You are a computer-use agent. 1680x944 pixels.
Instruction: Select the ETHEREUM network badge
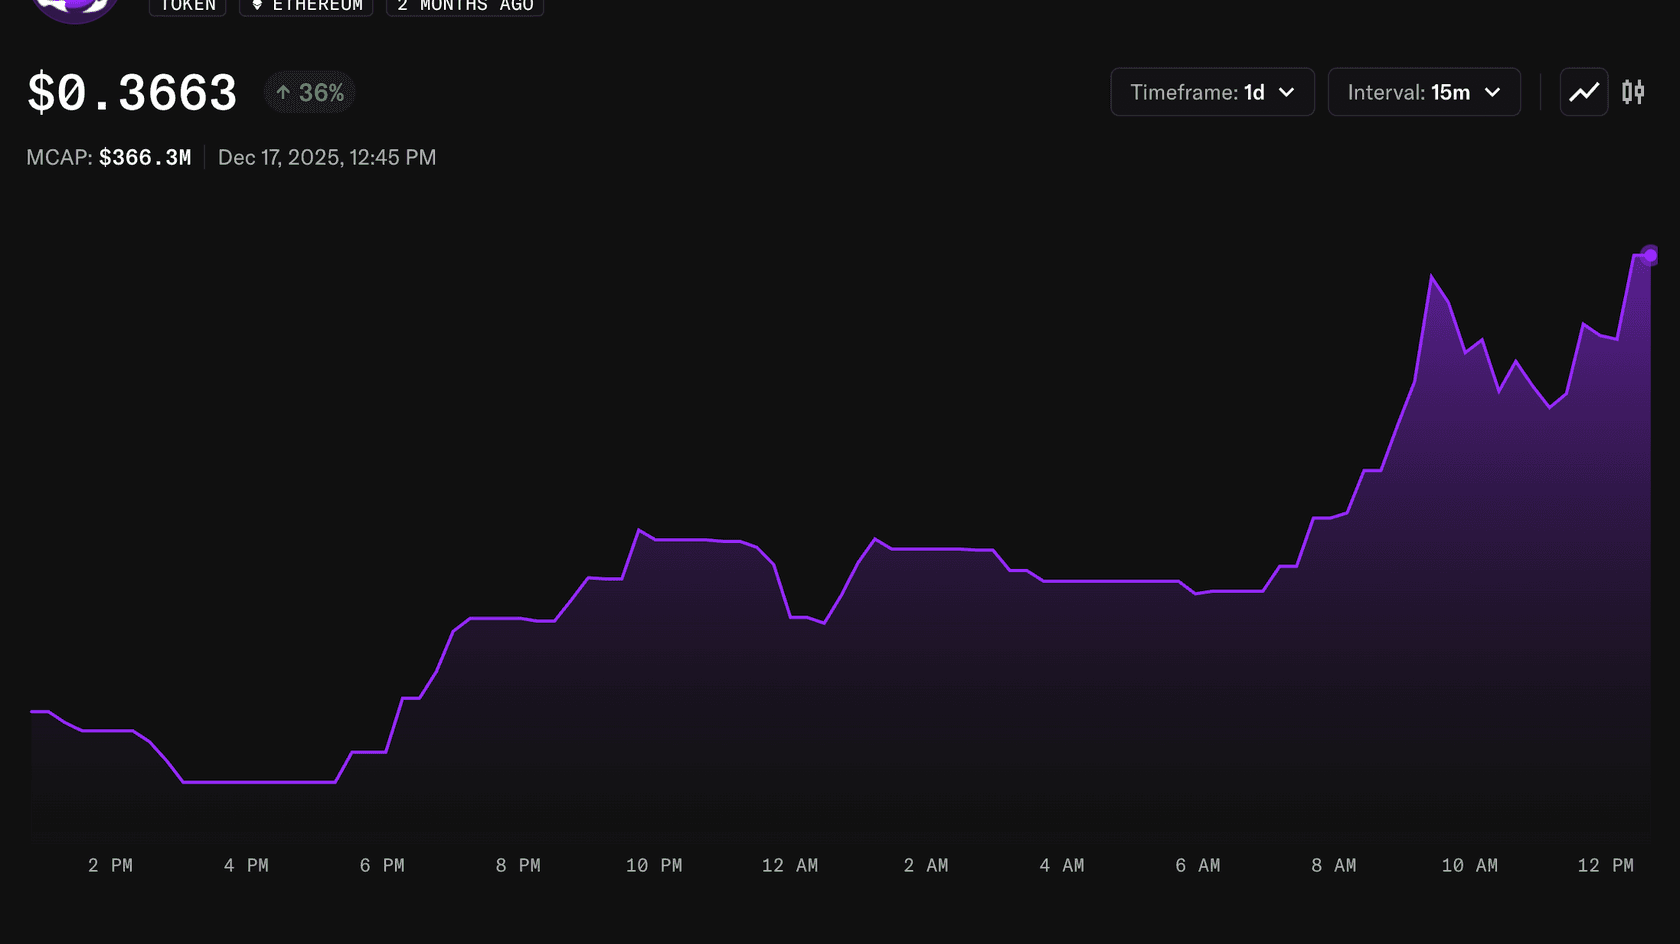pos(306,5)
